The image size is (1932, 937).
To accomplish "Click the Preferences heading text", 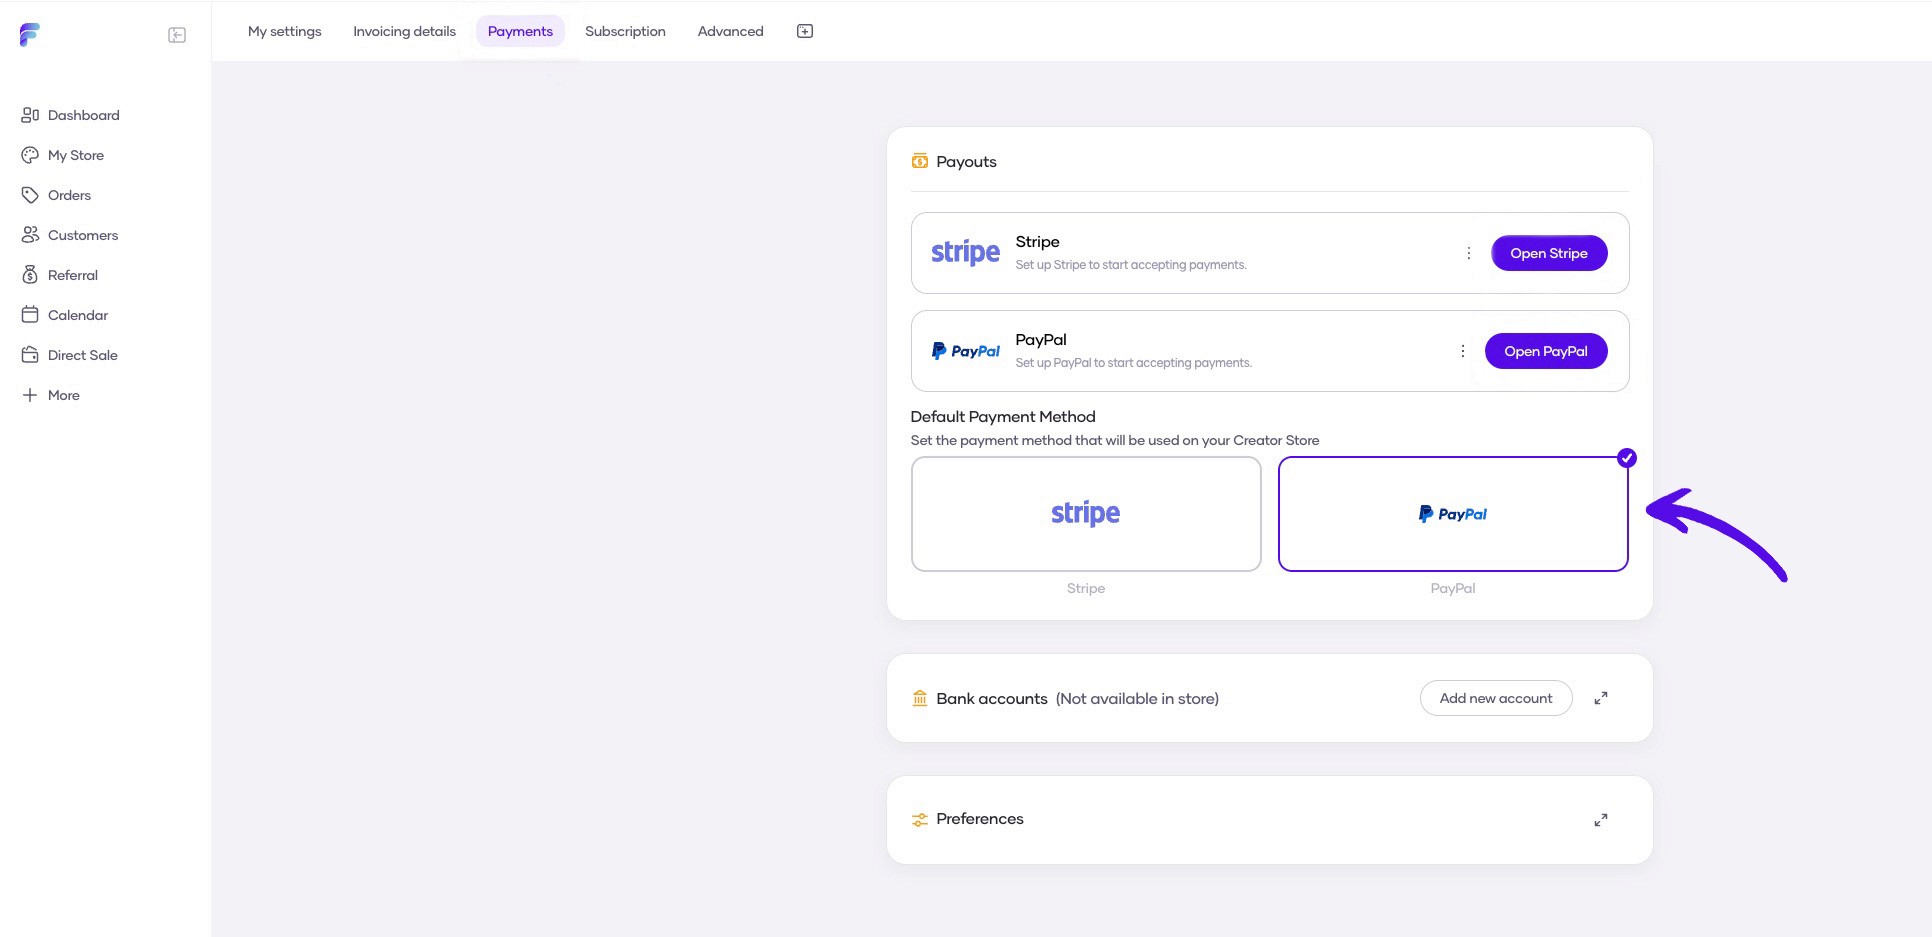I will point(980,819).
